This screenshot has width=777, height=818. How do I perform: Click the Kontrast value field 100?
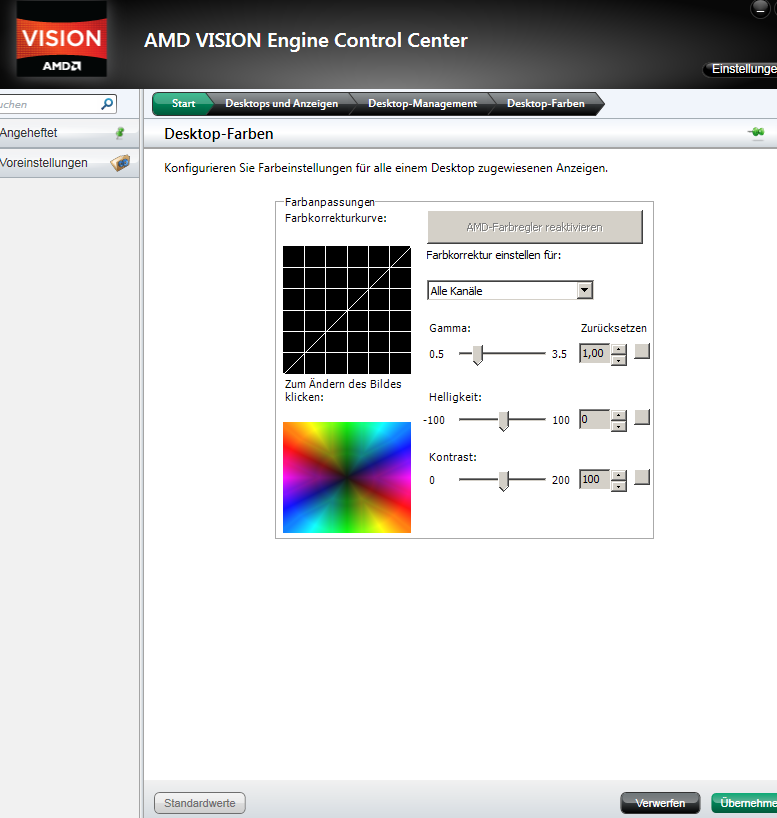point(594,479)
